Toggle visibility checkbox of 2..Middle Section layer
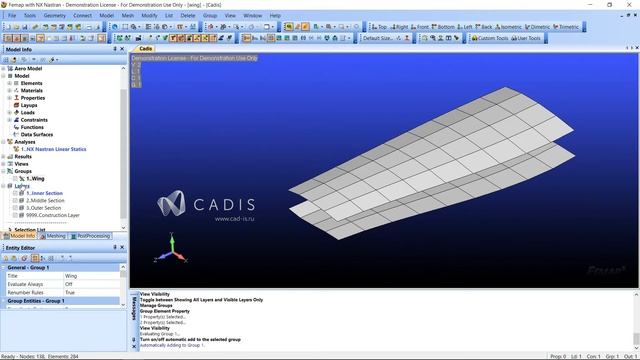Viewport: 640px width, 360px height. pyautogui.click(x=15, y=200)
